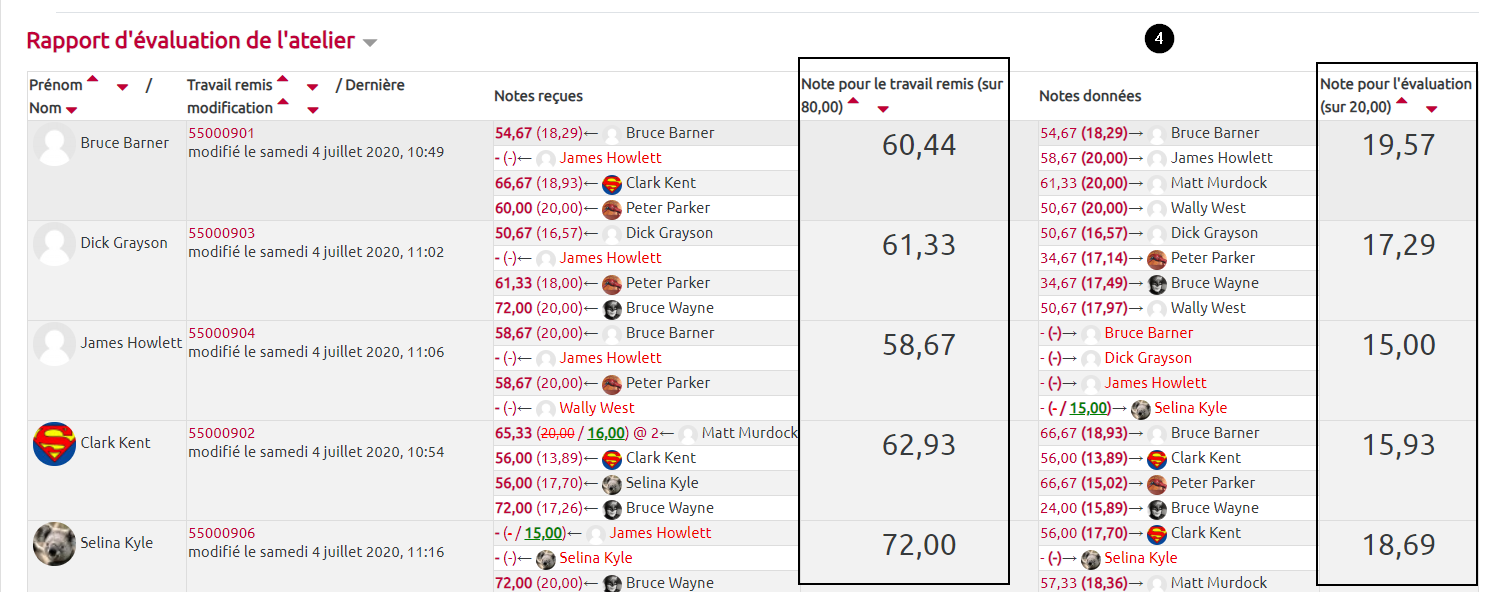Click the number 4 annotation badge

pyautogui.click(x=1159, y=39)
